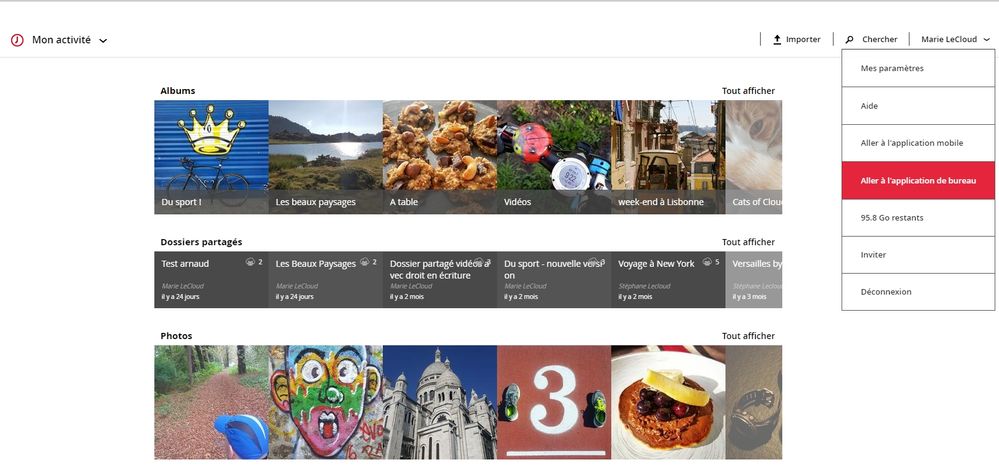Select Aide in the user menu
The image size is (999, 467).
918,106
